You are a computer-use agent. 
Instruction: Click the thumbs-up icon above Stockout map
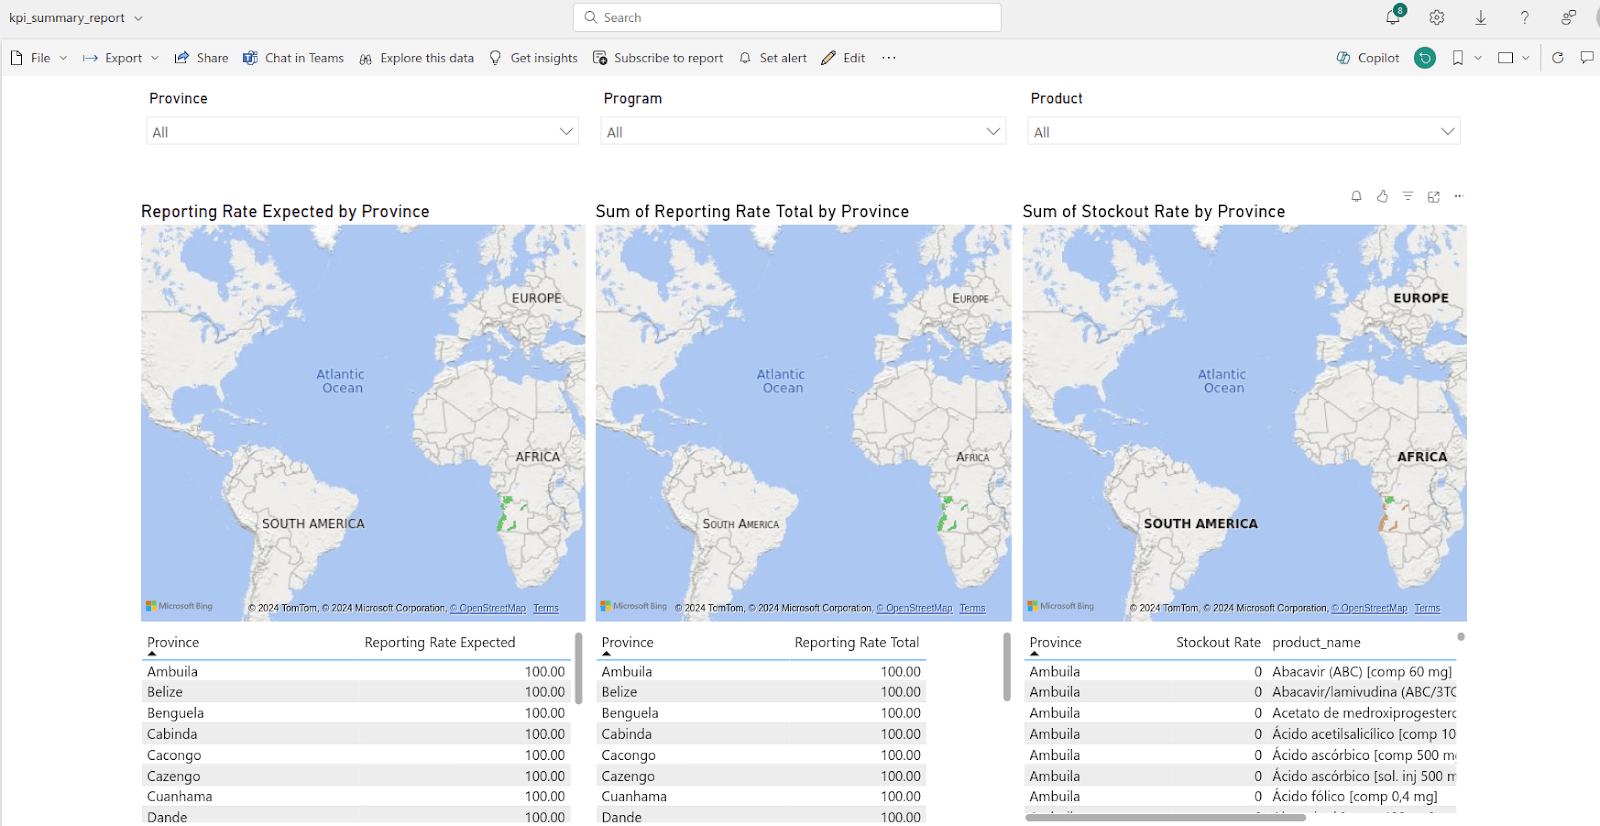click(x=1382, y=196)
